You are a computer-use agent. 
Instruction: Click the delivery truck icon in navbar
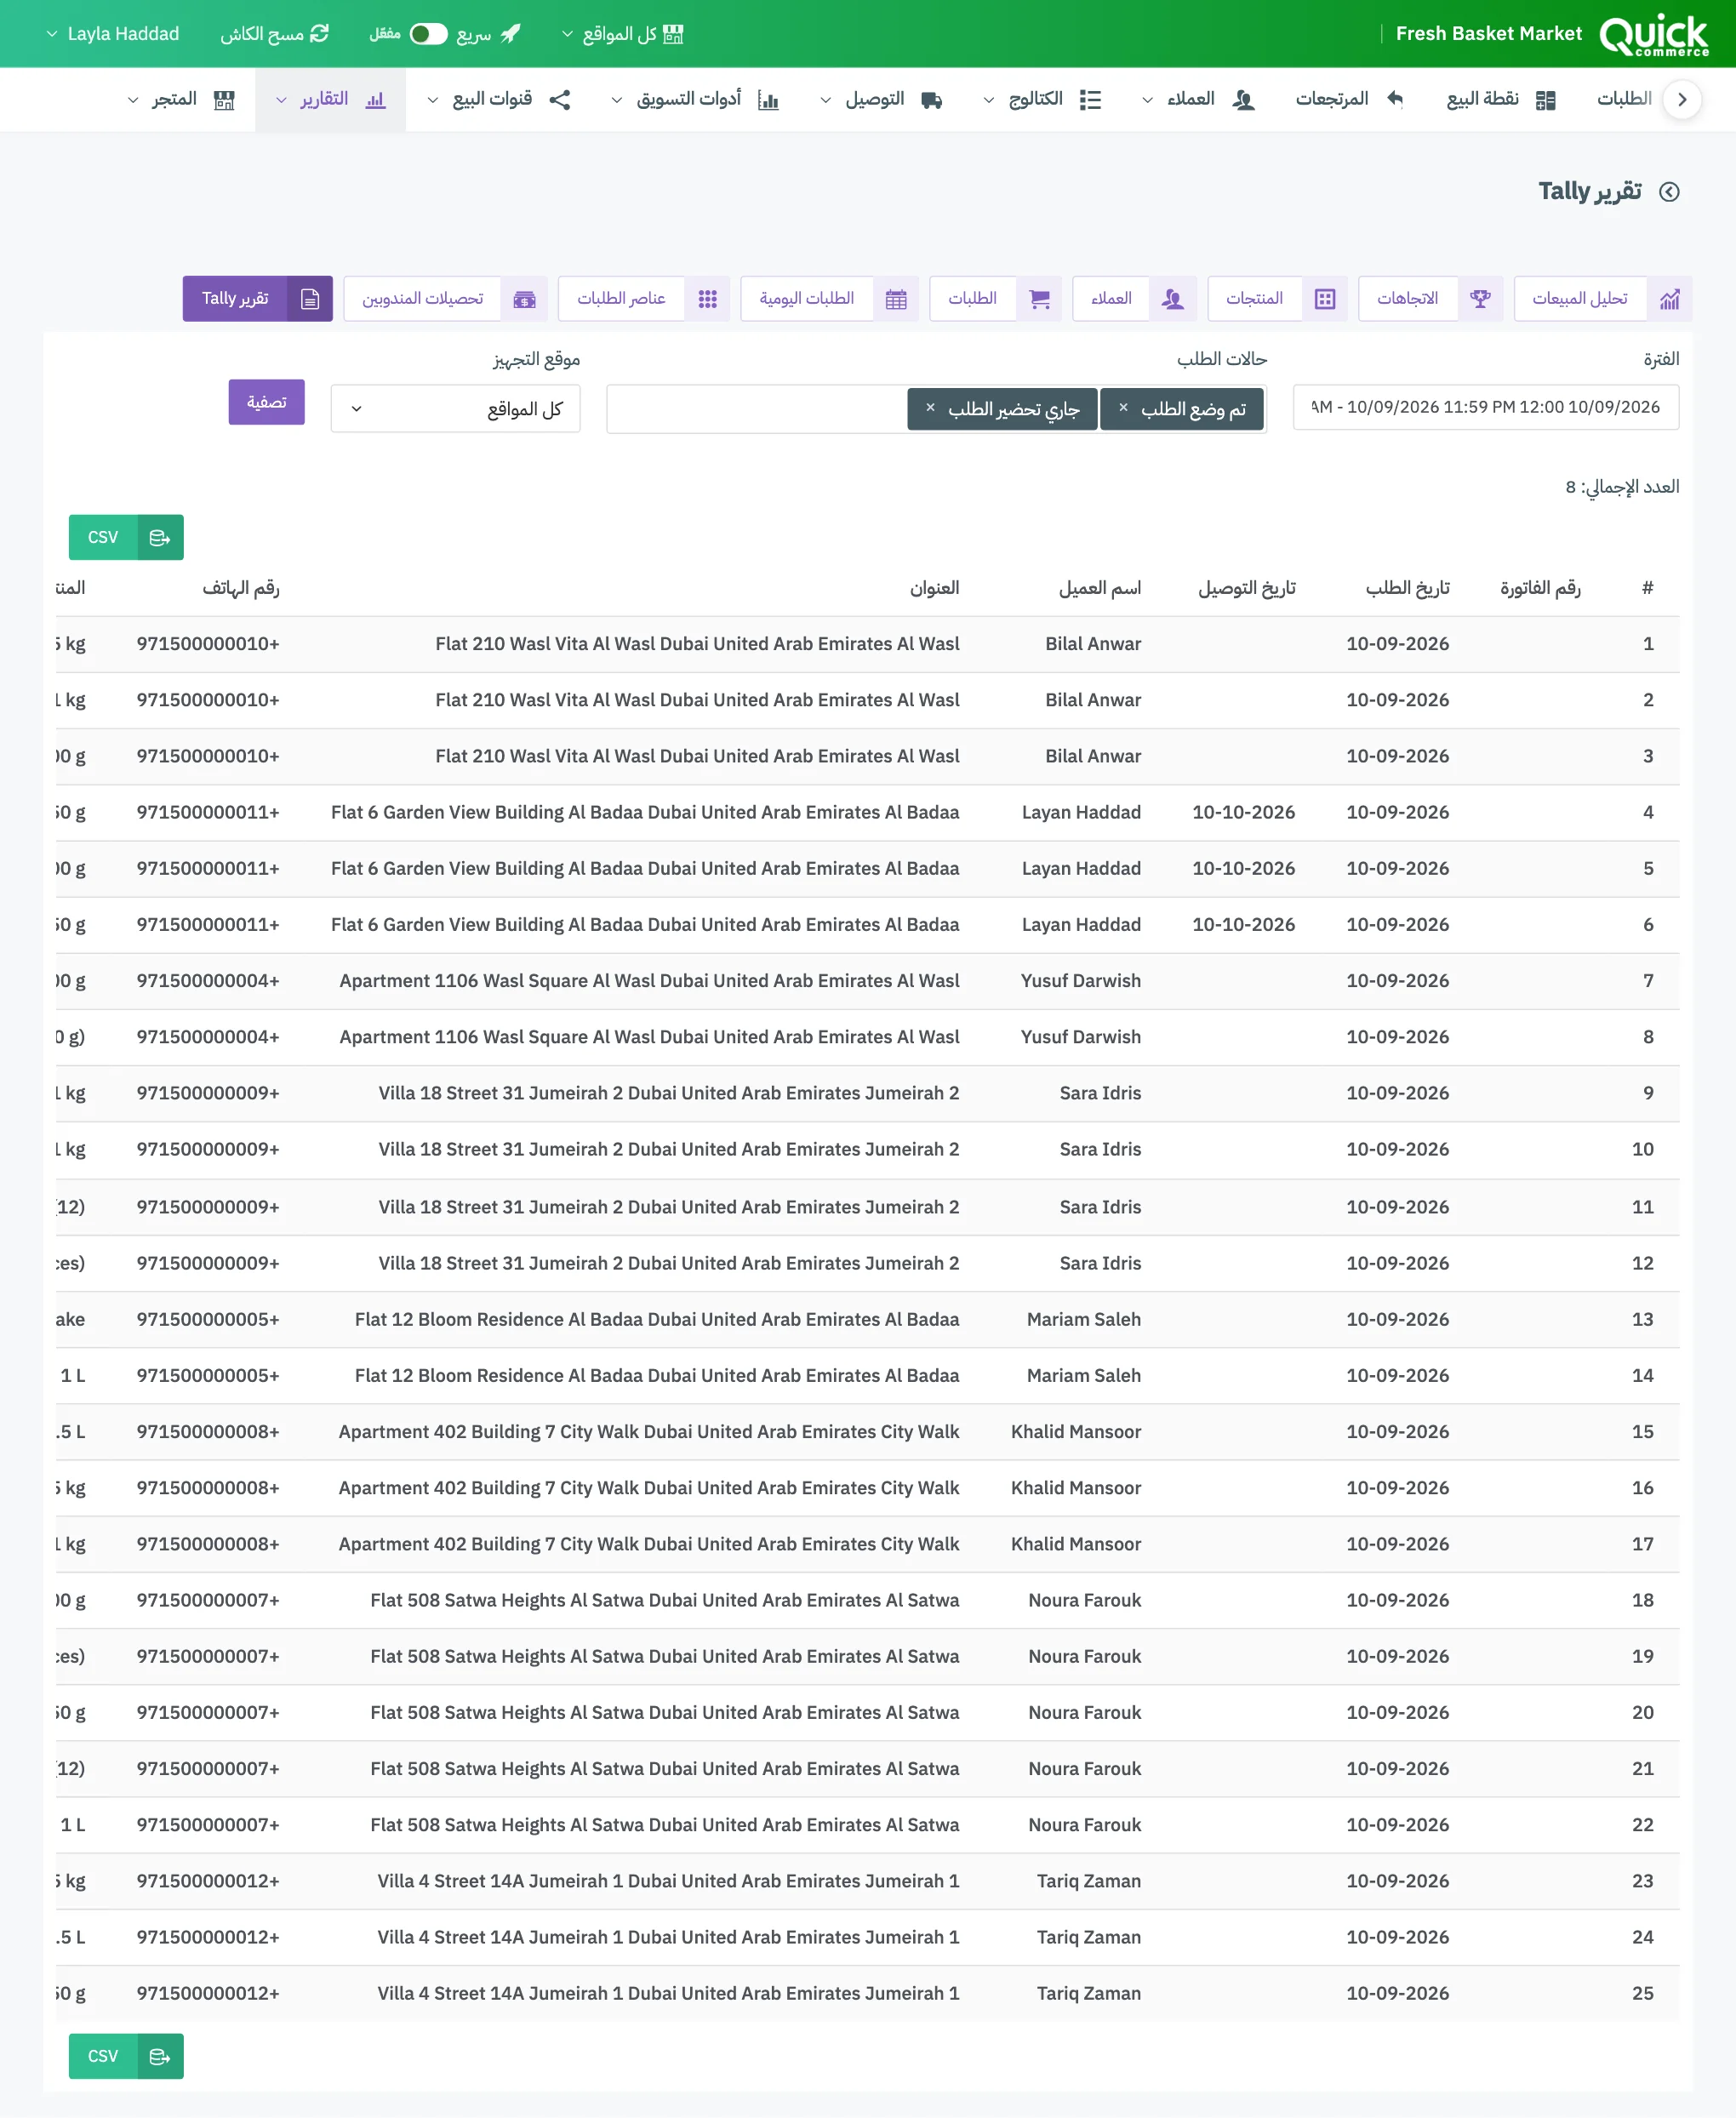(932, 100)
